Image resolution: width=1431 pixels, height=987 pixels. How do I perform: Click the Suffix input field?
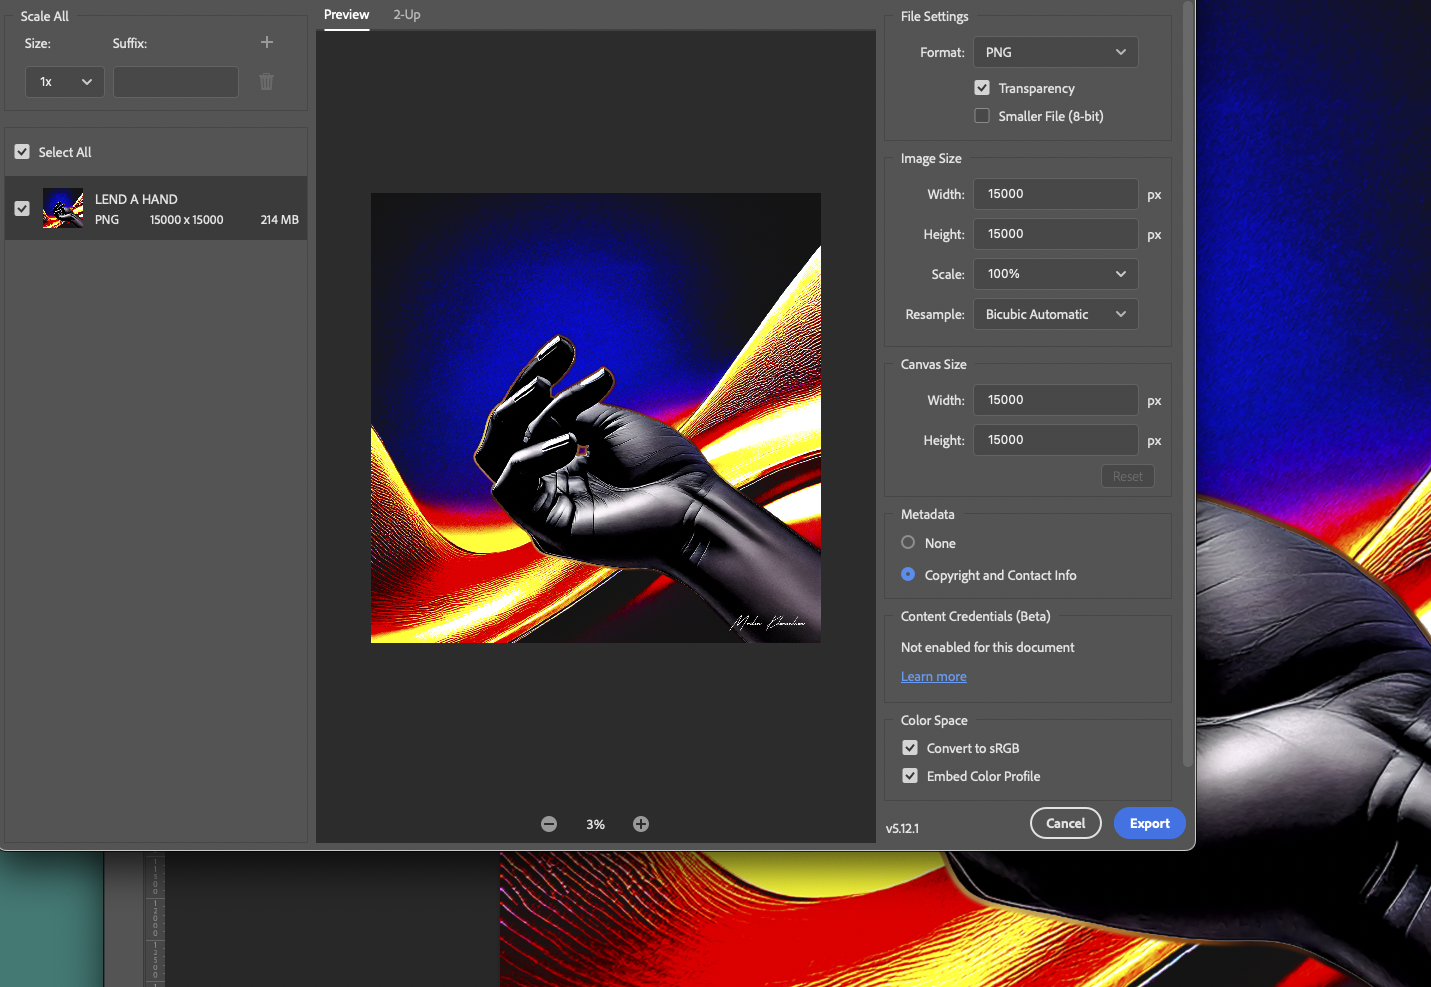(176, 82)
